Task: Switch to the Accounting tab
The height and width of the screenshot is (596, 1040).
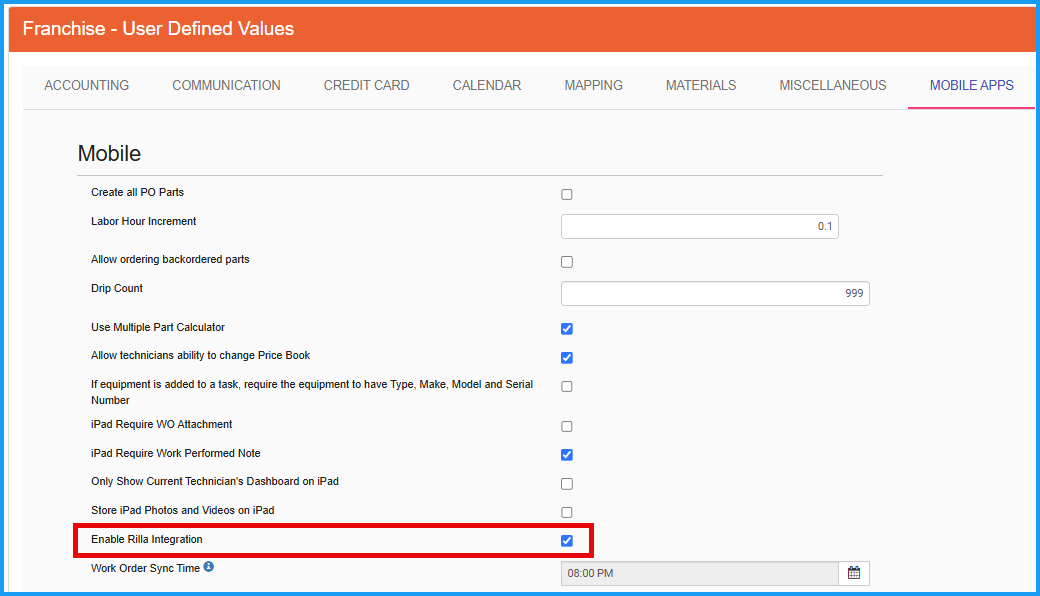Action: [87, 86]
